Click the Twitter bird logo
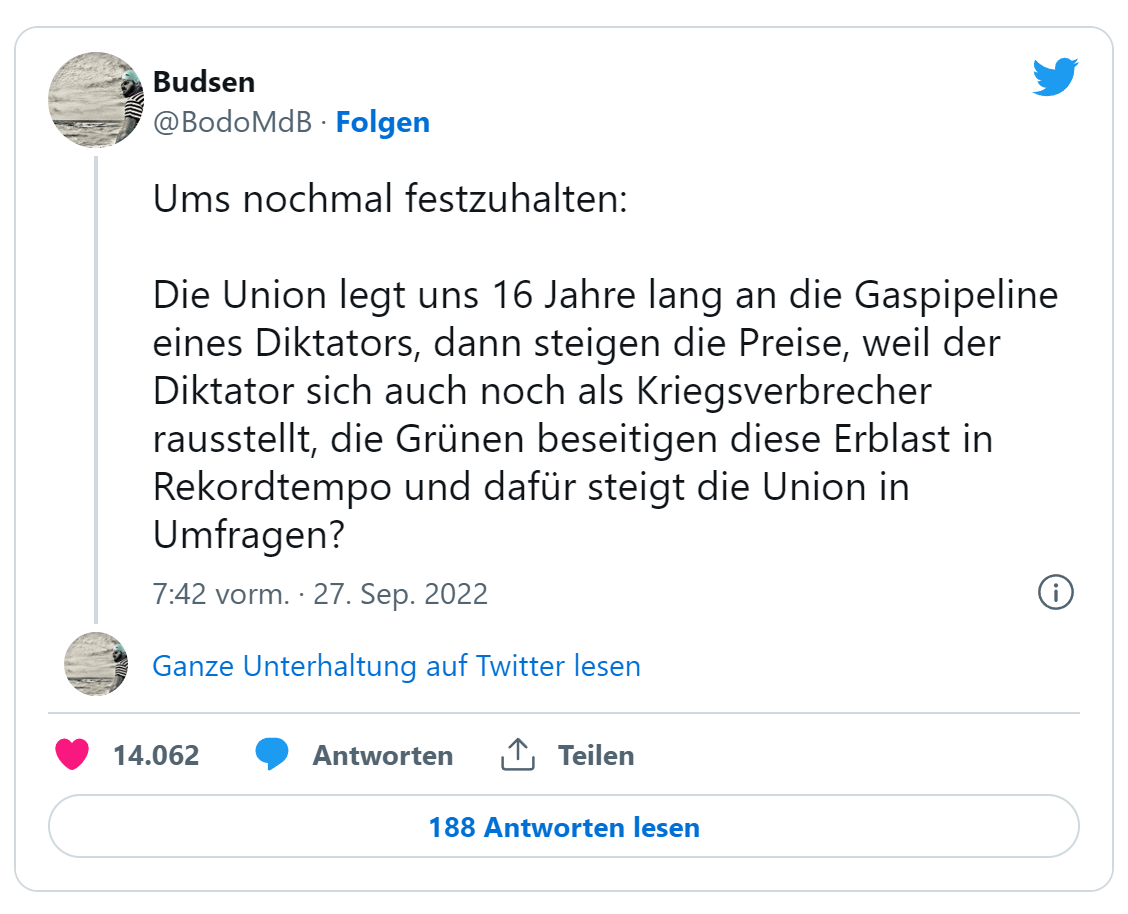Image resolution: width=1128 pixels, height=914 pixels. [1055, 77]
